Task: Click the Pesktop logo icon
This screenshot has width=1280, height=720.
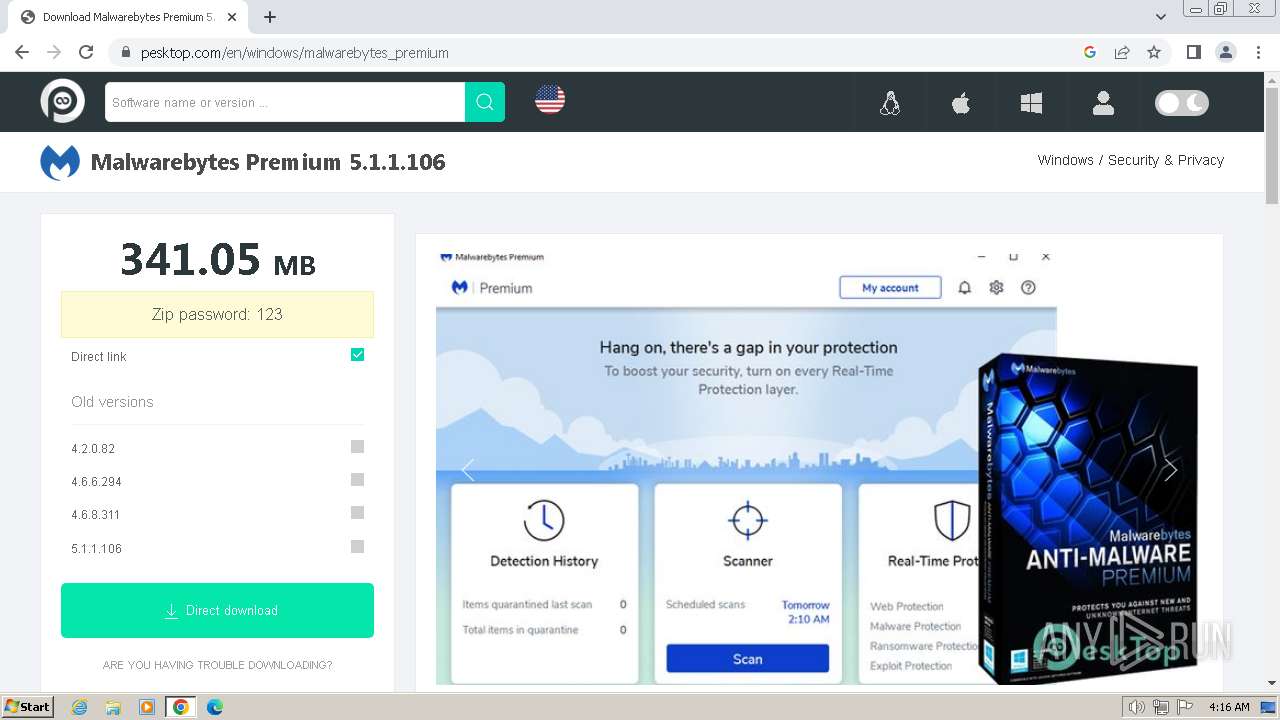Action: [62, 101]
